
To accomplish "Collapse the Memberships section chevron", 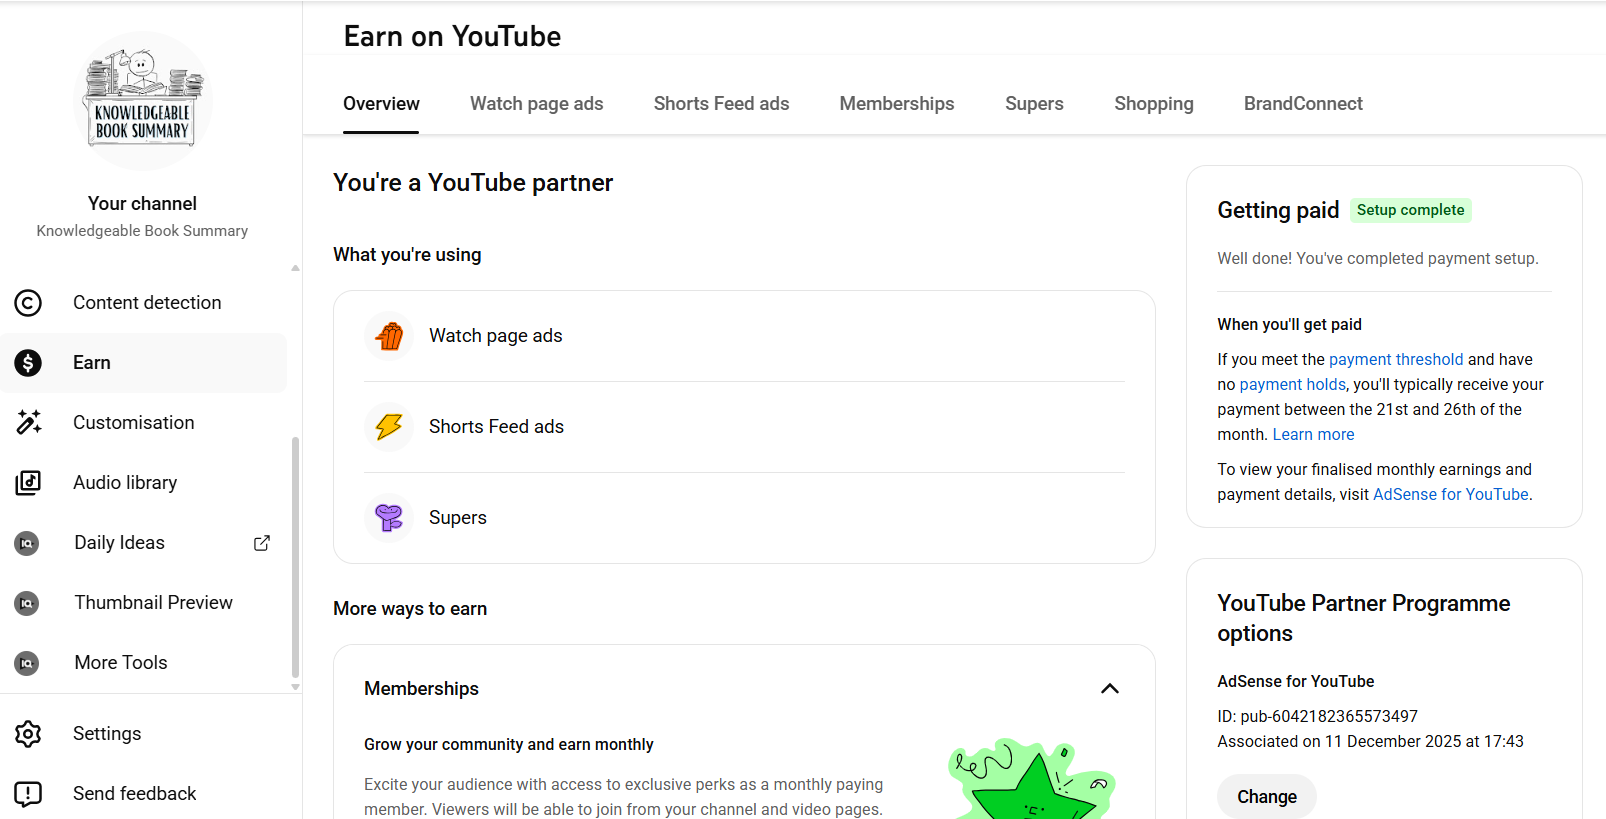I will coord(1109,689).
